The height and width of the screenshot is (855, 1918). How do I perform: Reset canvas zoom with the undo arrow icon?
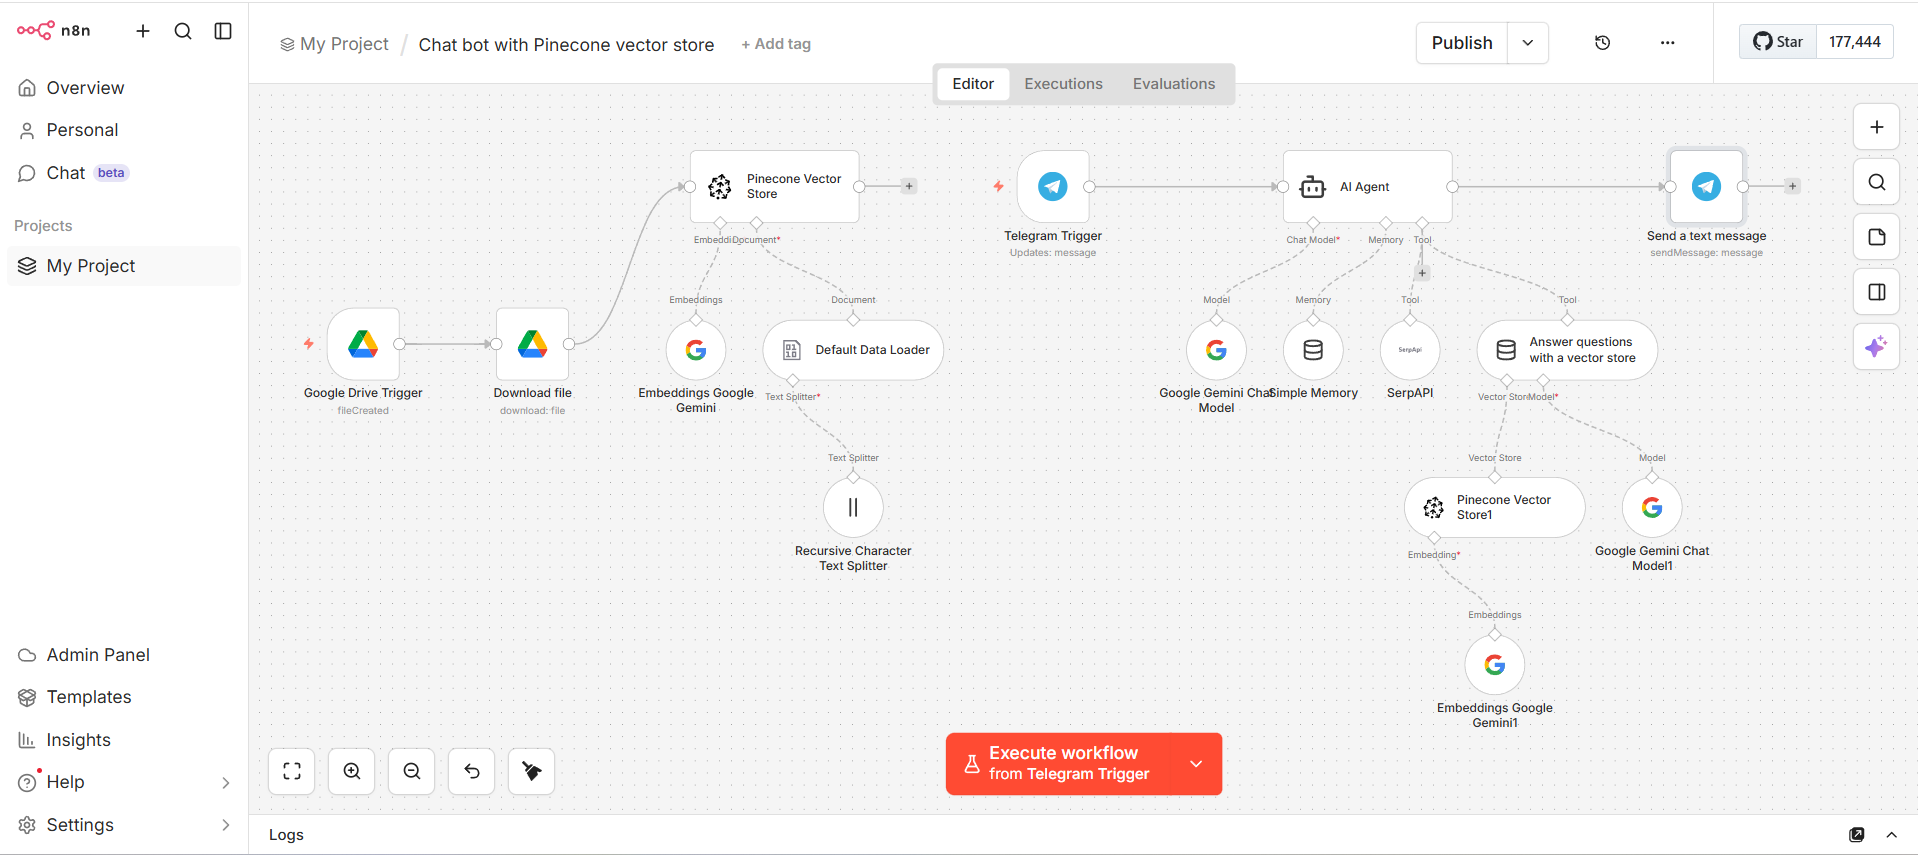(472, 771)
